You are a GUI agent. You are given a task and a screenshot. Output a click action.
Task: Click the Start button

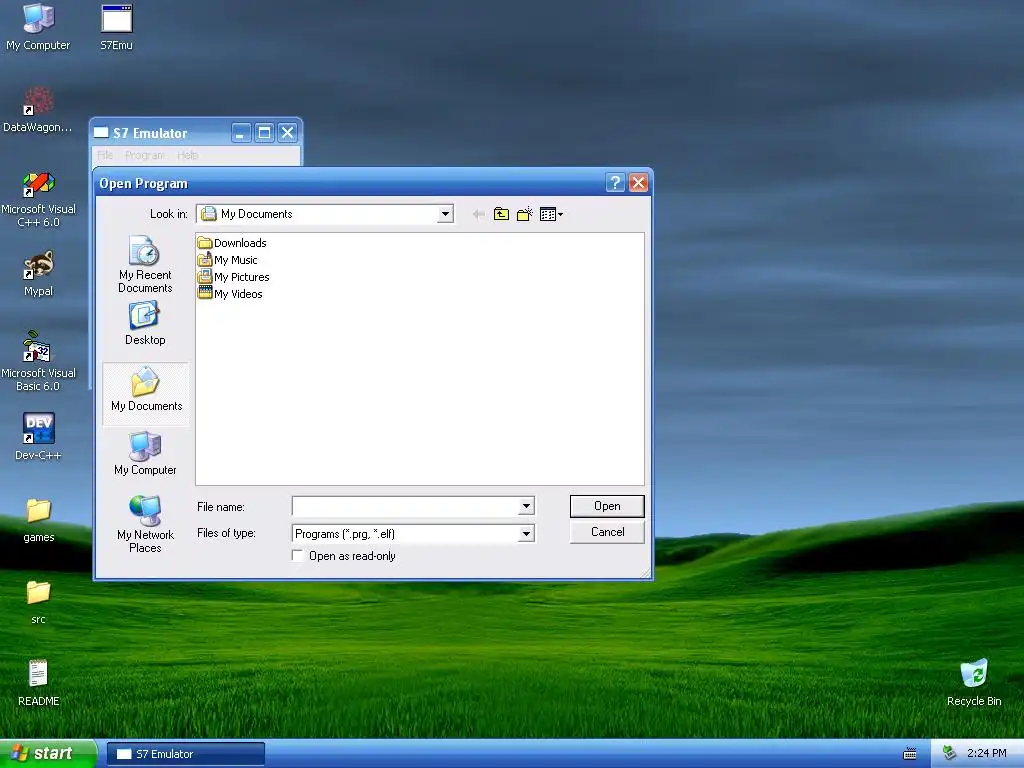tap(48, 754)
